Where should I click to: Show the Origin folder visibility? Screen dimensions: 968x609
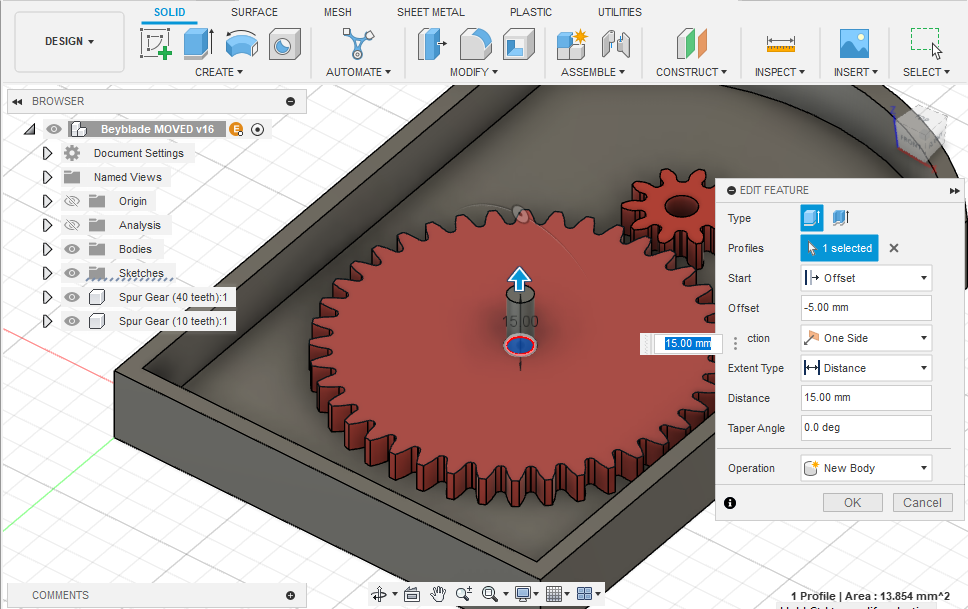click(x=72, y=201)
